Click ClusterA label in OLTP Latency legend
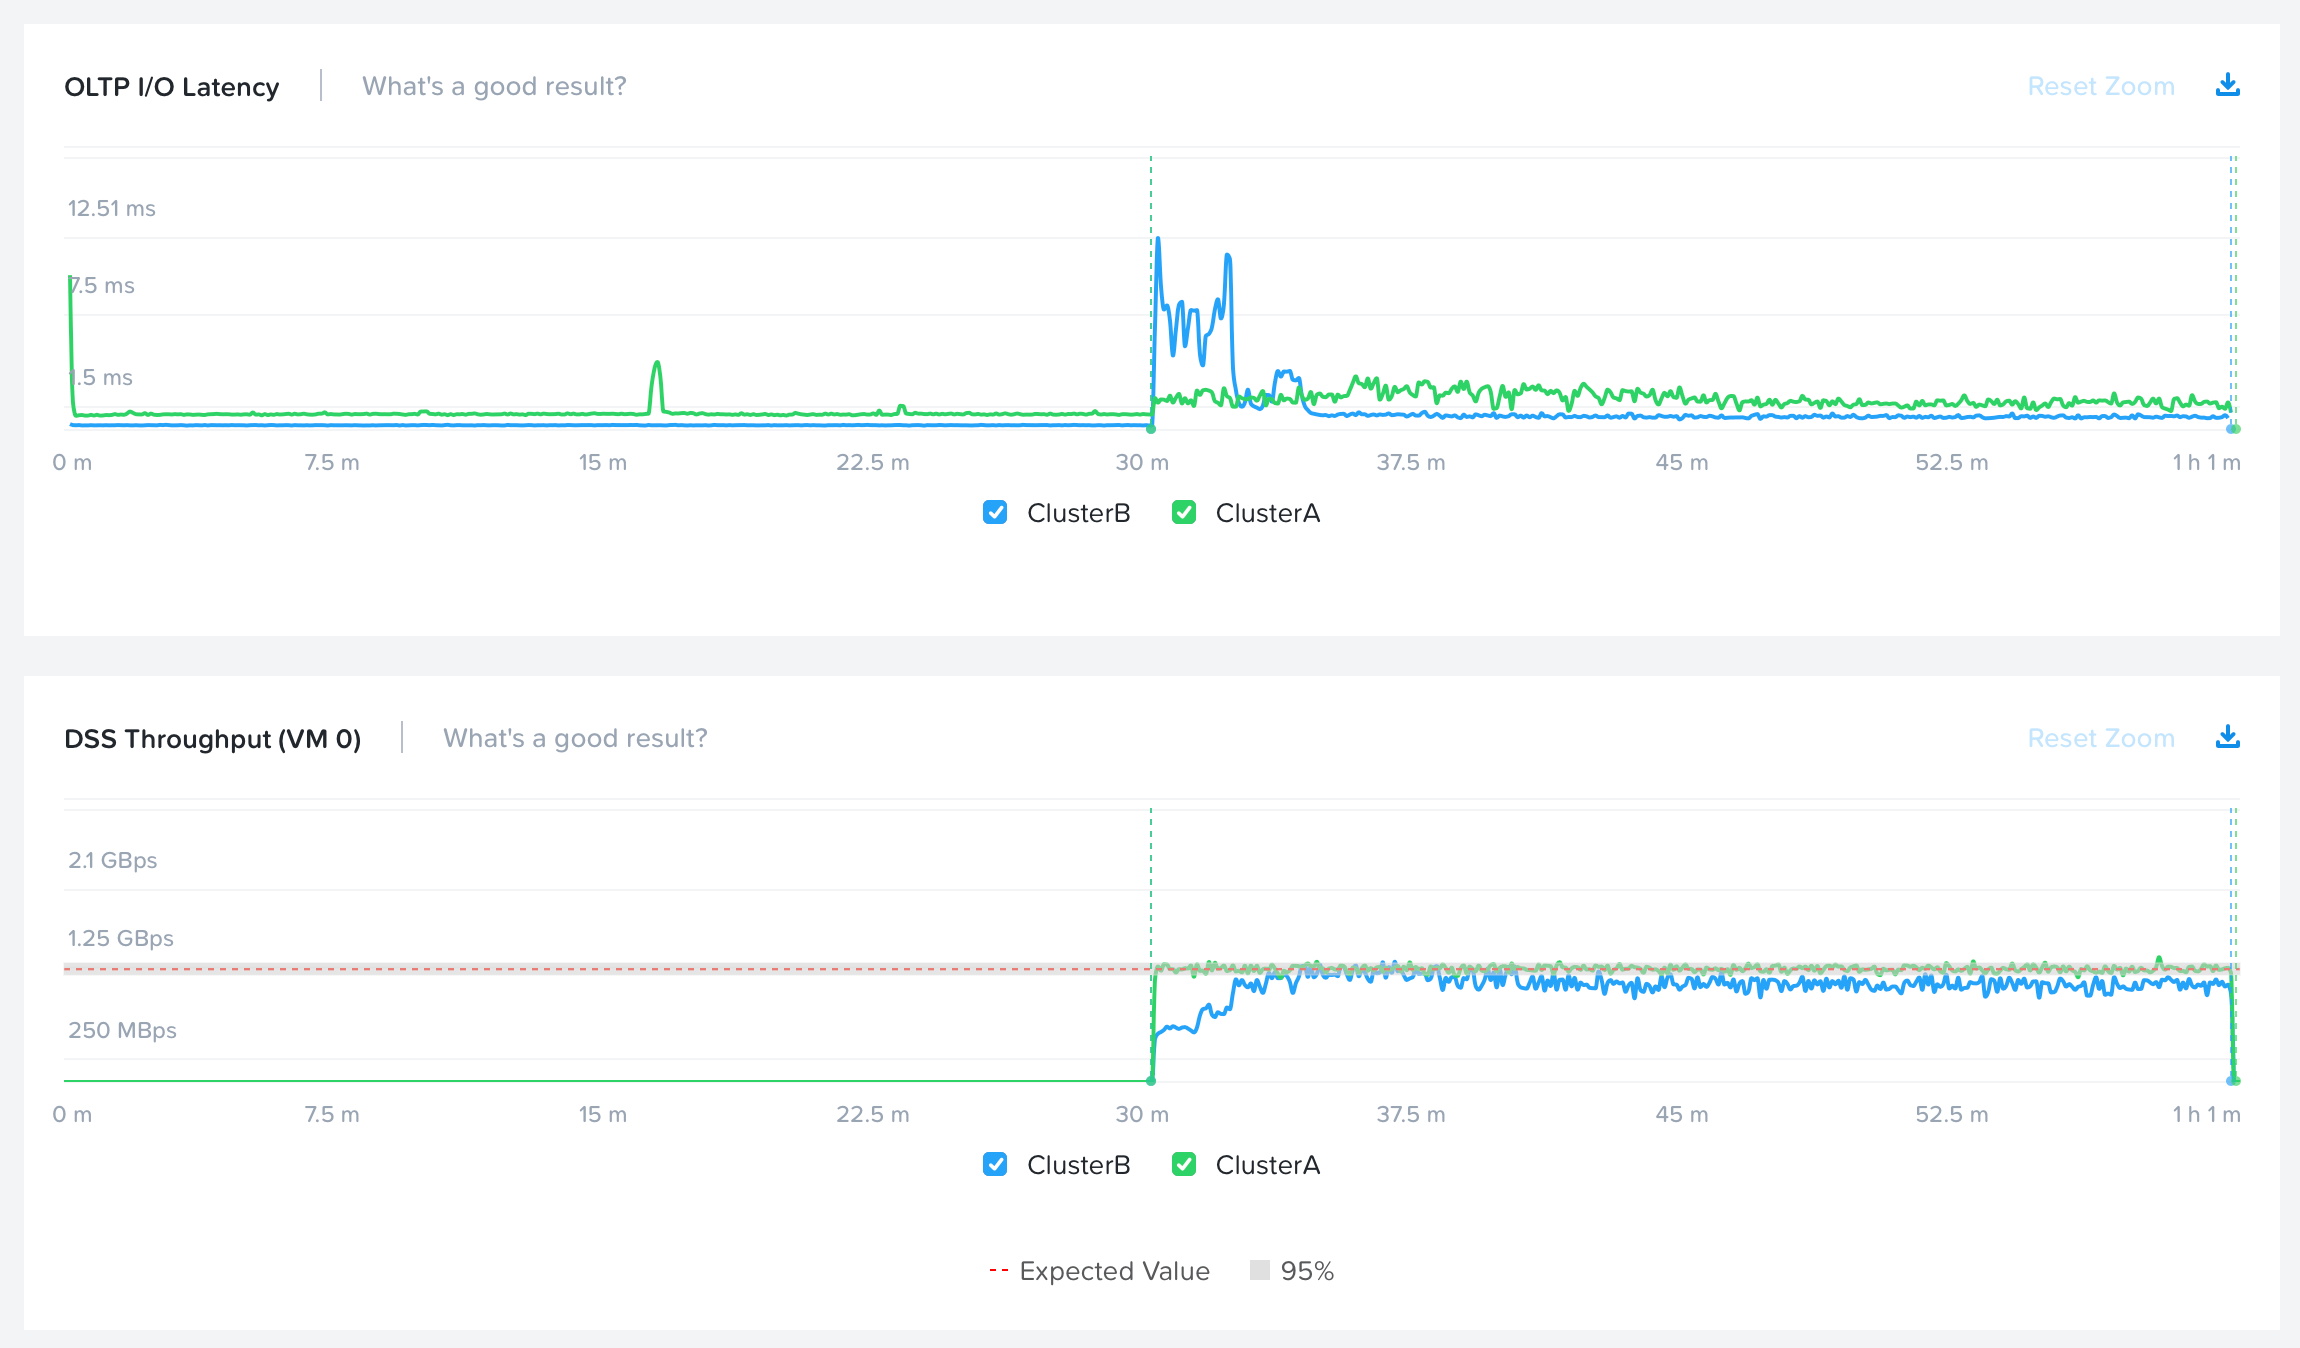Image resolution: width=2300 pixels, height=1348 pixels. pyautogui.click(x=1267, y=513)
